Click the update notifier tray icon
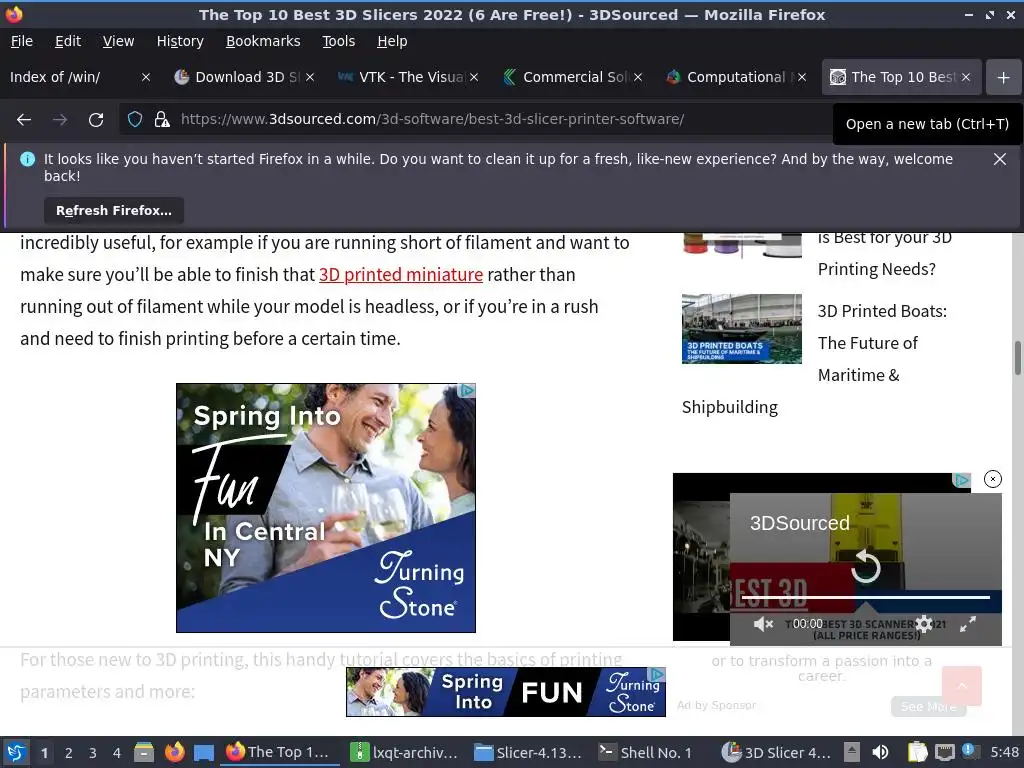 coord(969,751)
